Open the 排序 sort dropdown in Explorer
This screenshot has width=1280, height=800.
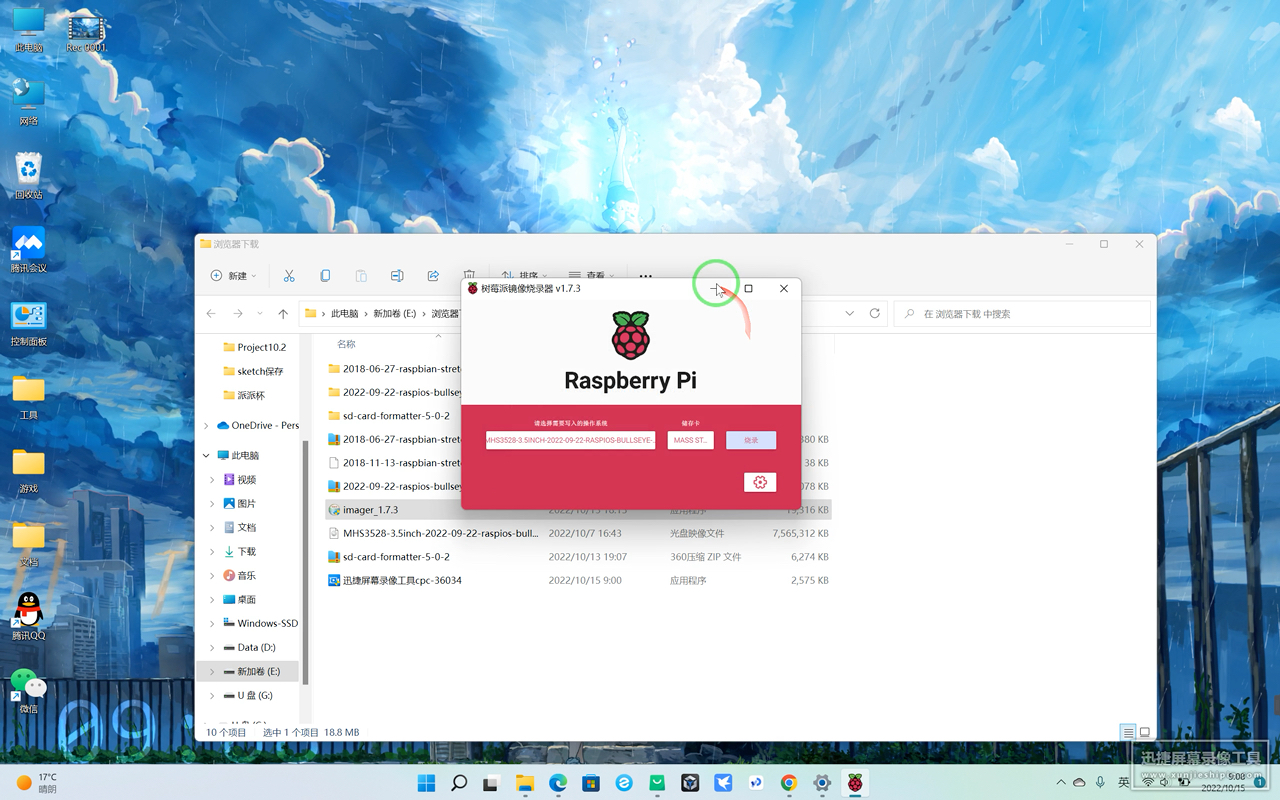tap(524, 276)
